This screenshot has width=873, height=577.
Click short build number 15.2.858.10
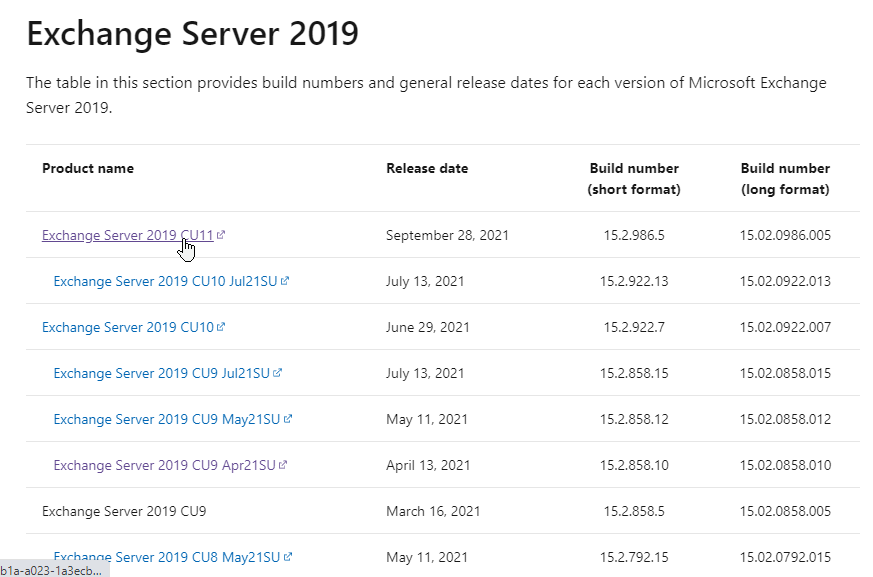(634, 466)
